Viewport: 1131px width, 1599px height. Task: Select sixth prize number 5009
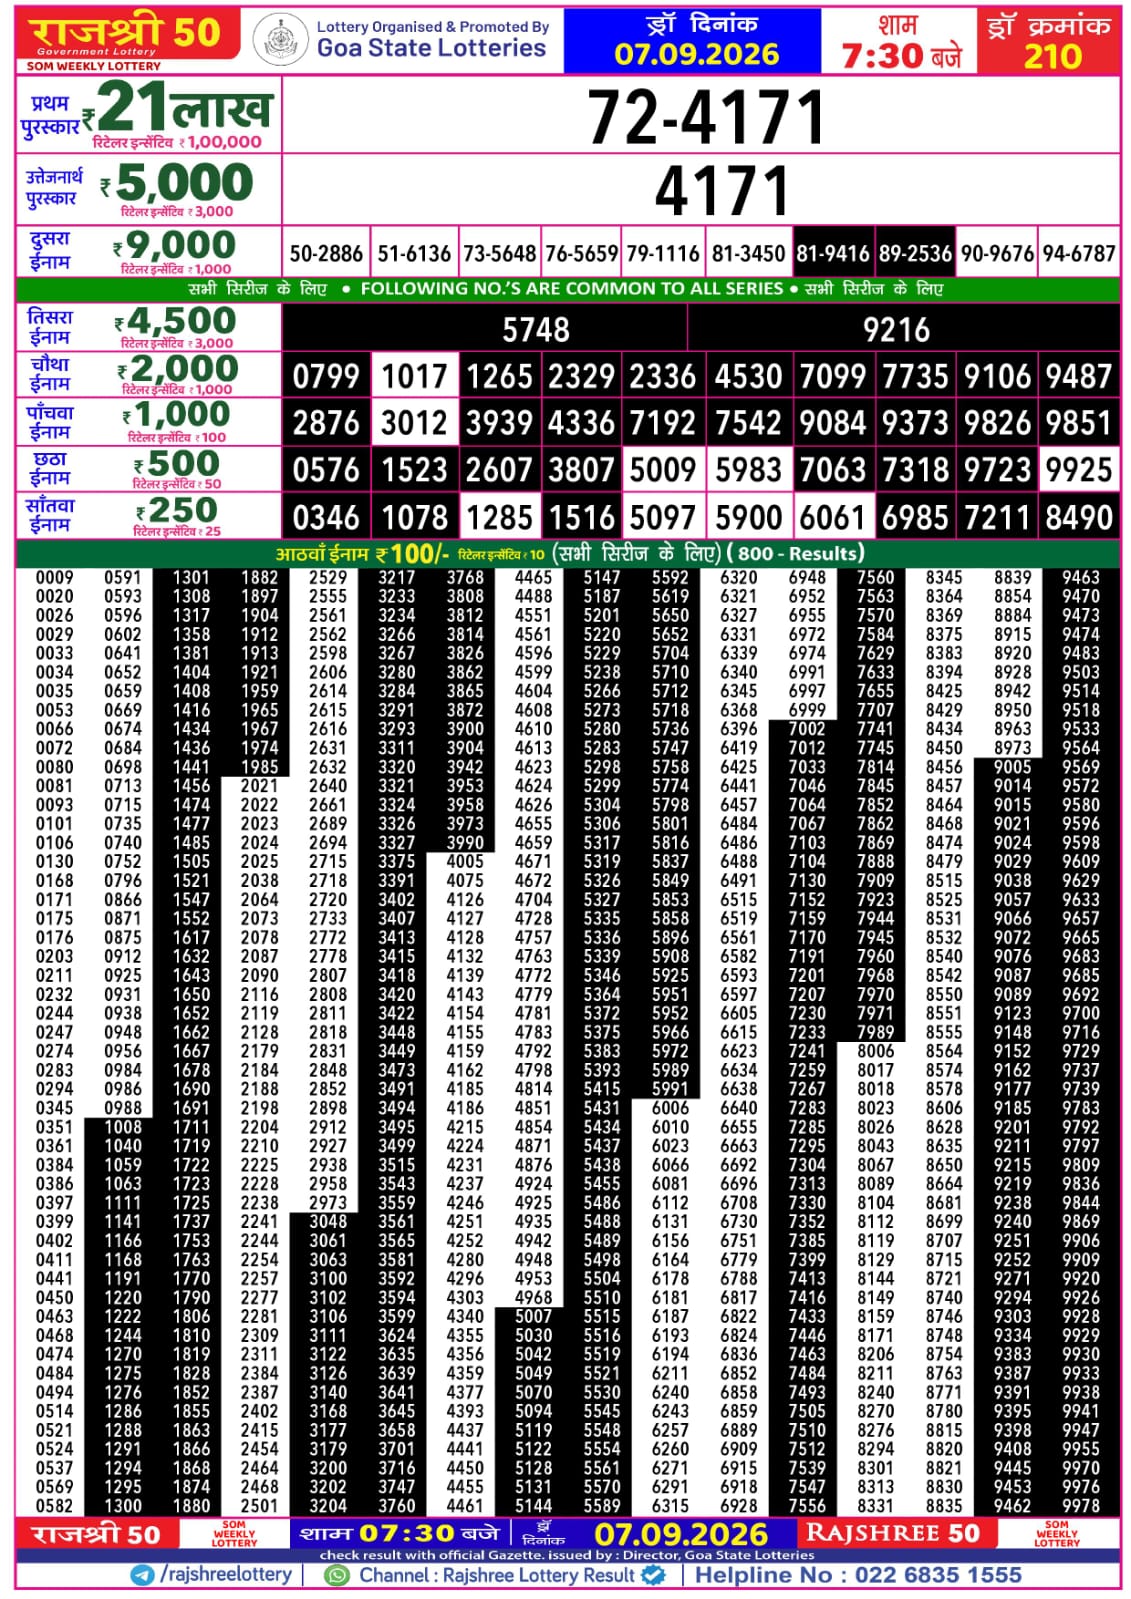[663, 469]
